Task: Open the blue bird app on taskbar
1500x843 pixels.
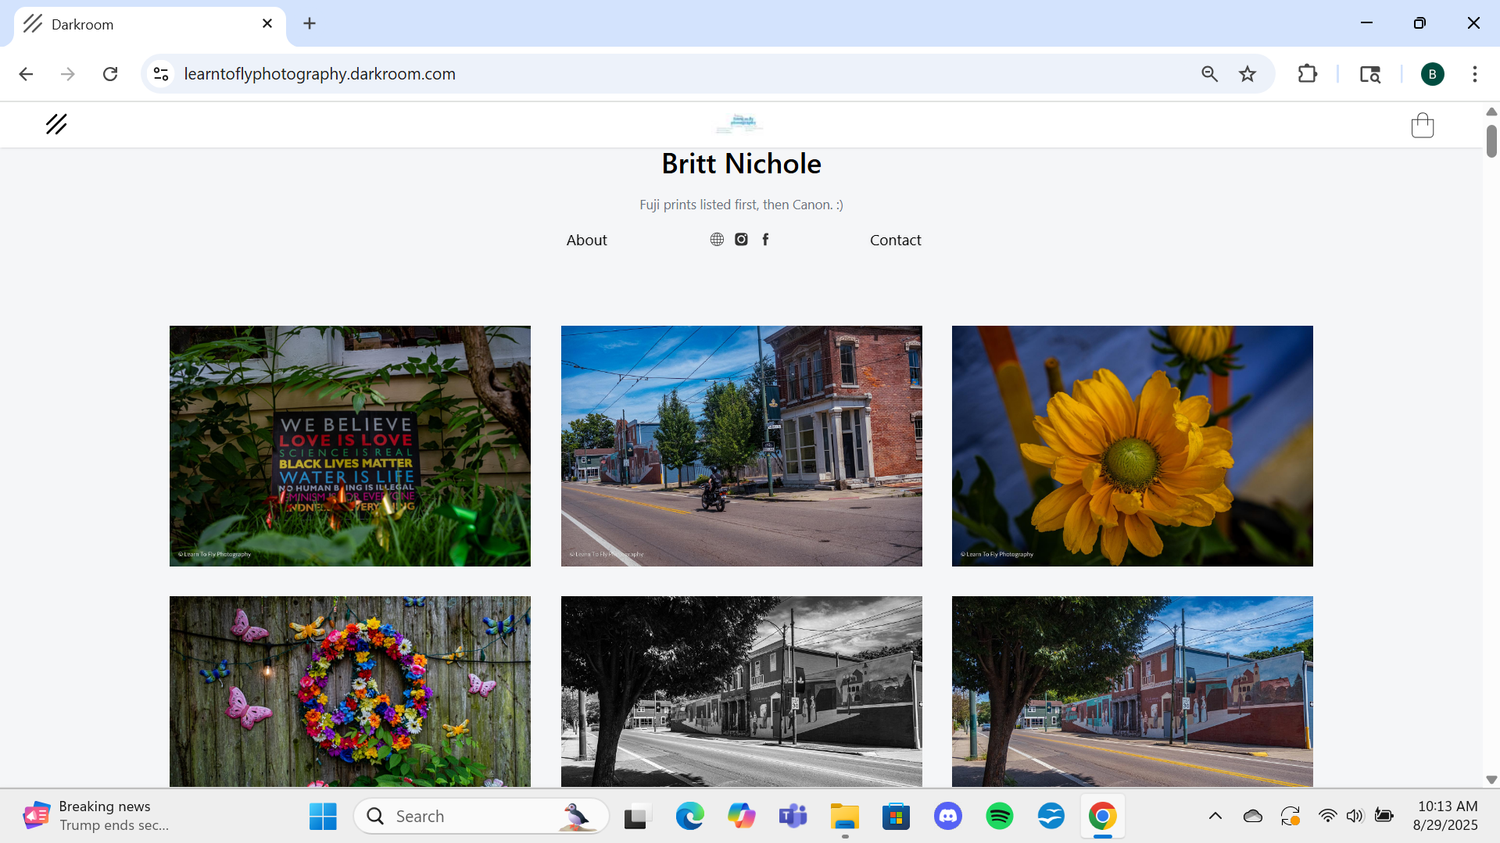Action: pyautogui.click(x=1051, y=816)
